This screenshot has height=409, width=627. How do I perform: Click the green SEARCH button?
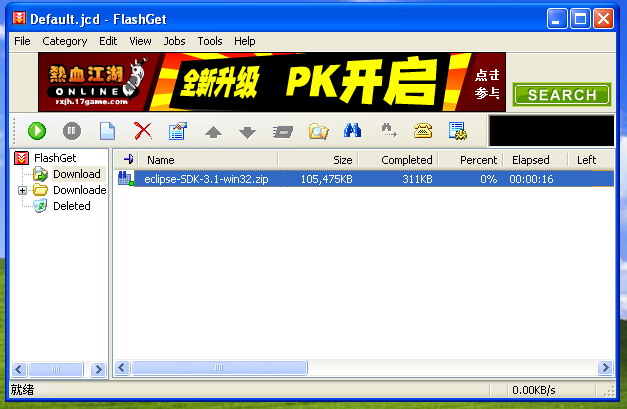point(561,95)
